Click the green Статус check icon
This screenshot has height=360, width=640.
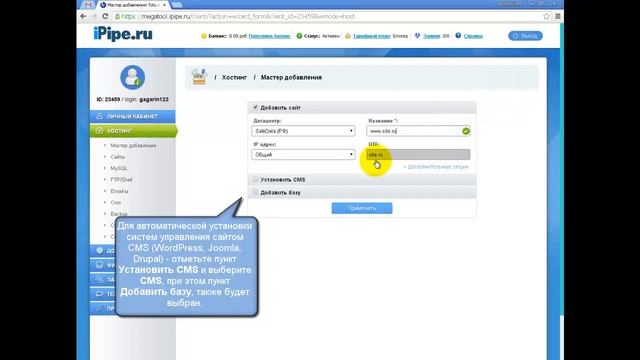coord(299,36)
